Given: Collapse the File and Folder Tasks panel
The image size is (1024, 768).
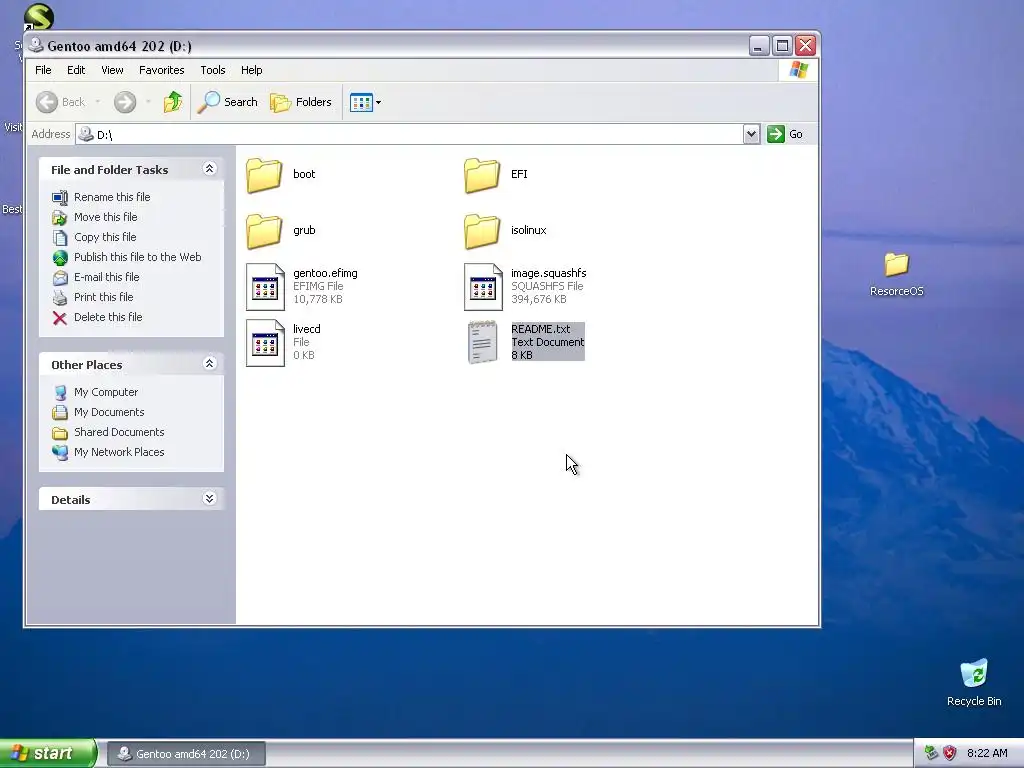Looking at the screenshot, I should click(x=210, y=169).
